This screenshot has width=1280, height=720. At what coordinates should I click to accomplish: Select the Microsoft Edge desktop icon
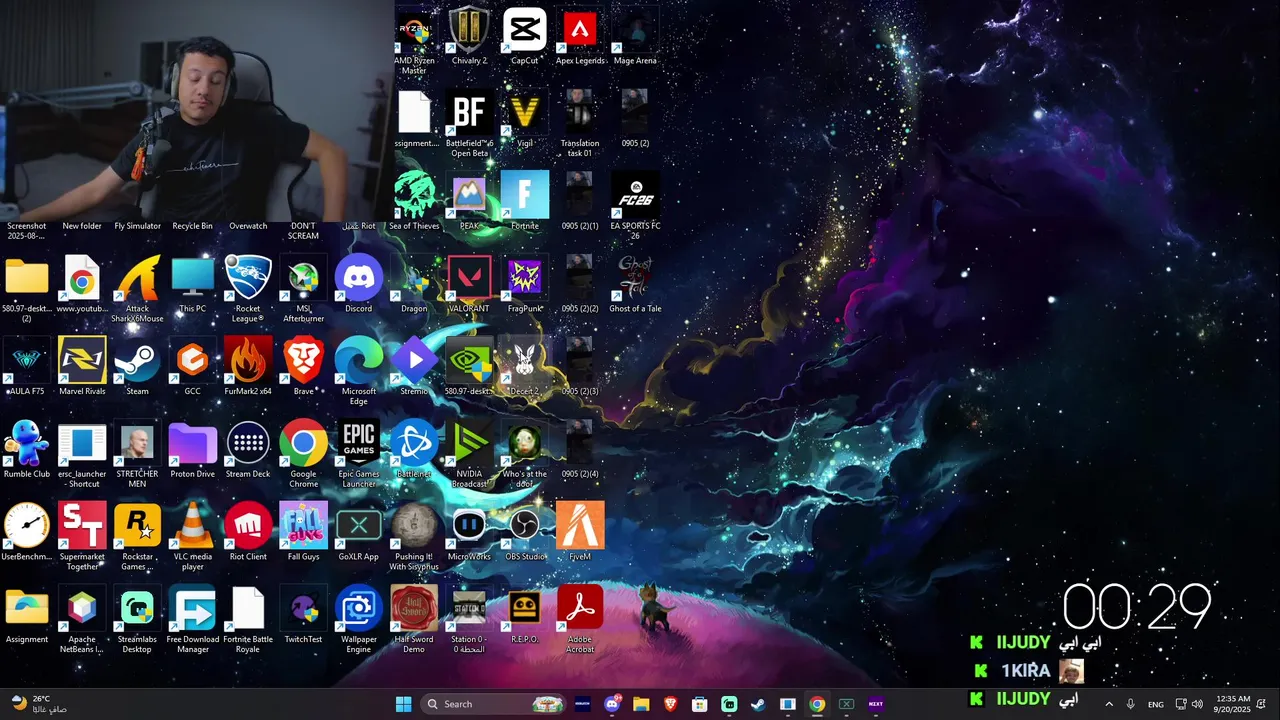point(359,361)
